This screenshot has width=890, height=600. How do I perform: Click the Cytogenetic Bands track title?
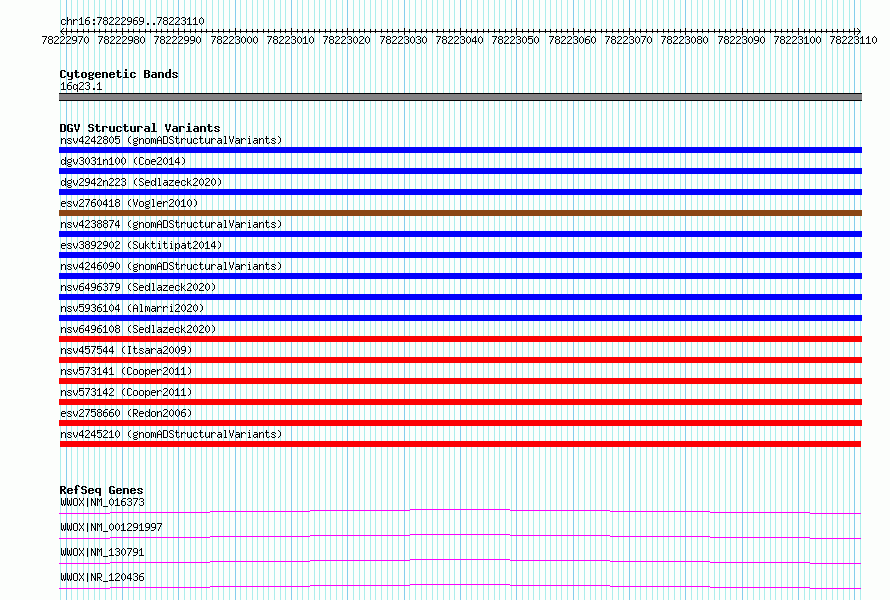(x=119, y=74)
